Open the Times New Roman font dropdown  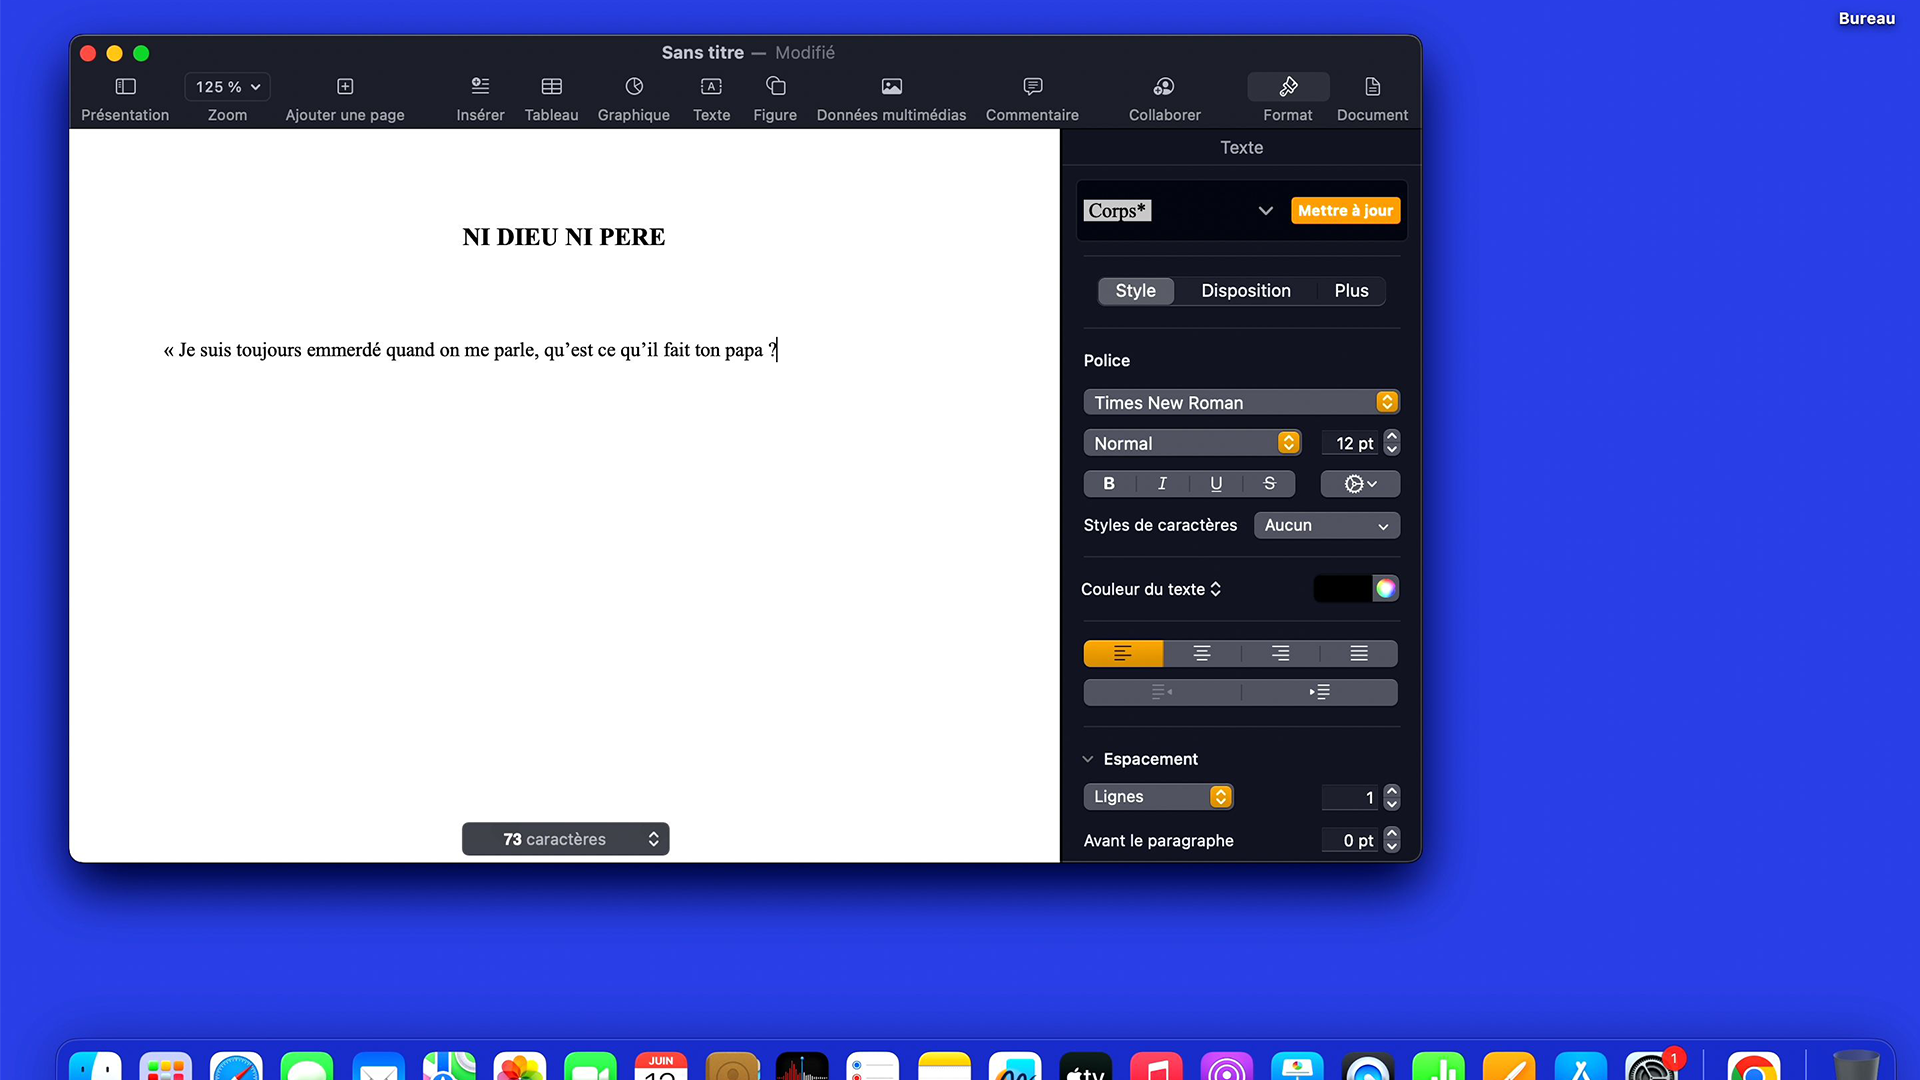click(1241, 402)
